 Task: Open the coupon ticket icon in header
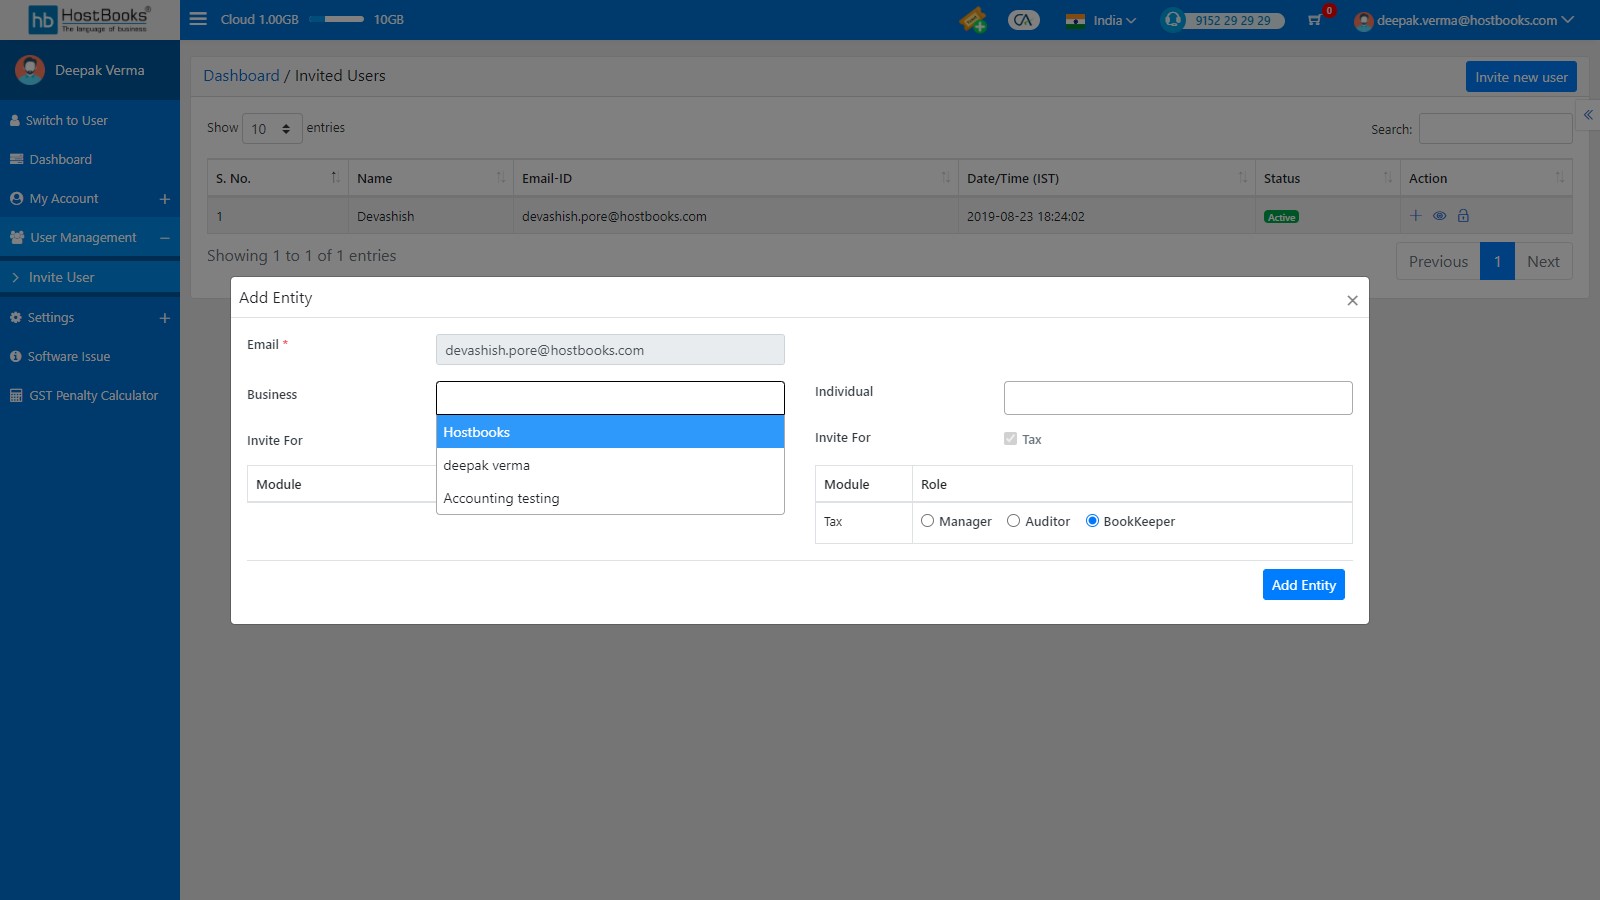pos(972,20)
